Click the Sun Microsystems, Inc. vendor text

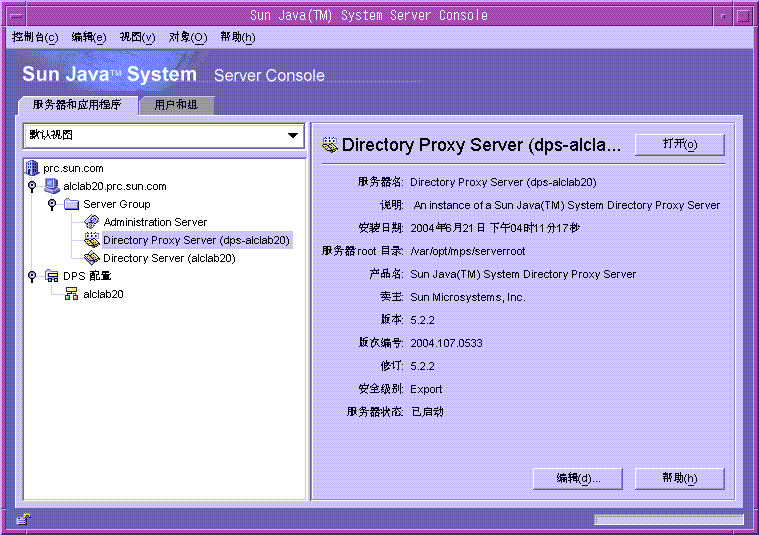pyautogui.click(x=468, y=297)
